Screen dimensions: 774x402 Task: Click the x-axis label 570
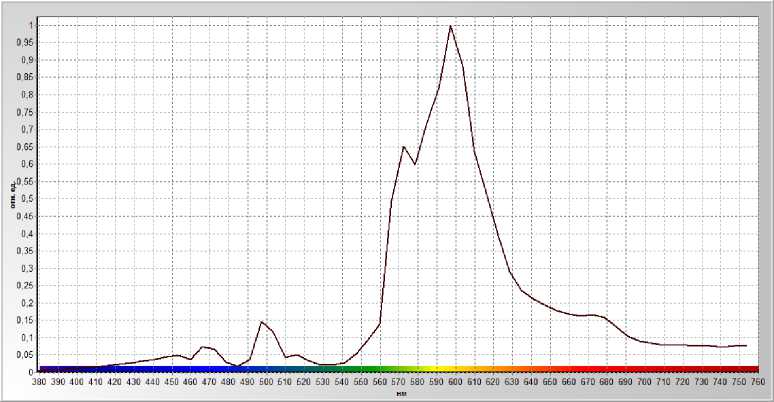pos(398,382)
